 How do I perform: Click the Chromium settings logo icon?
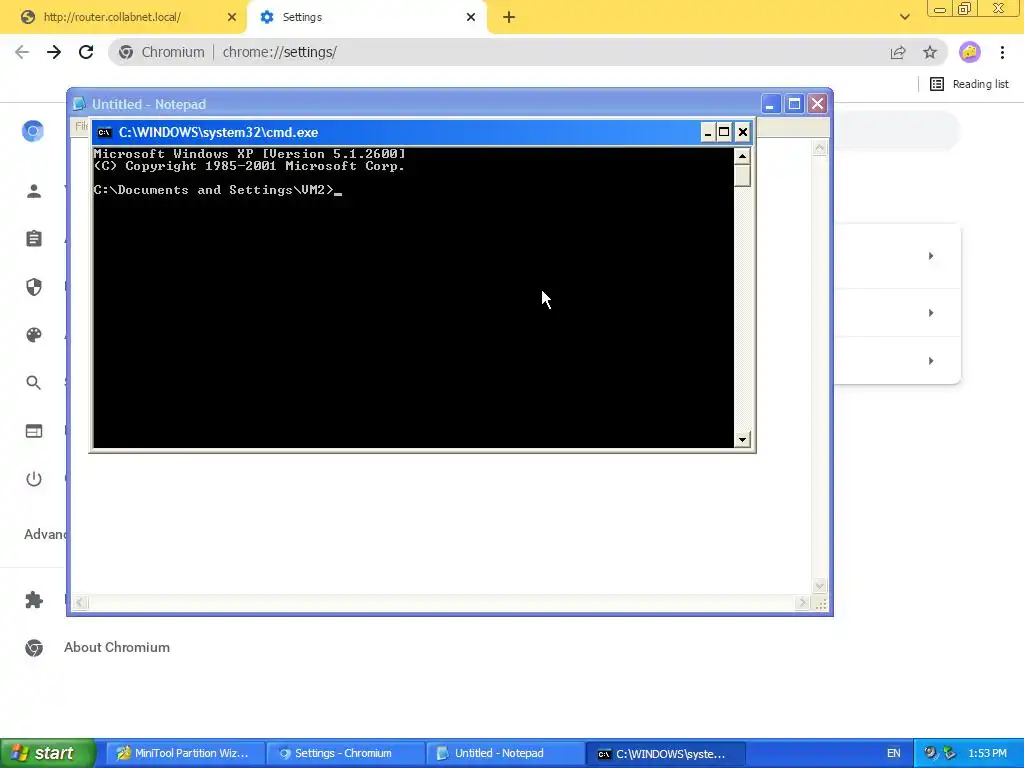(33, 131)
